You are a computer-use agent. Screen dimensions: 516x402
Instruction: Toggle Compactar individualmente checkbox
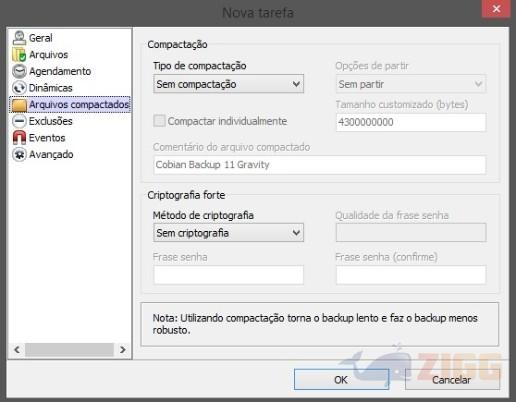point(159,121)
